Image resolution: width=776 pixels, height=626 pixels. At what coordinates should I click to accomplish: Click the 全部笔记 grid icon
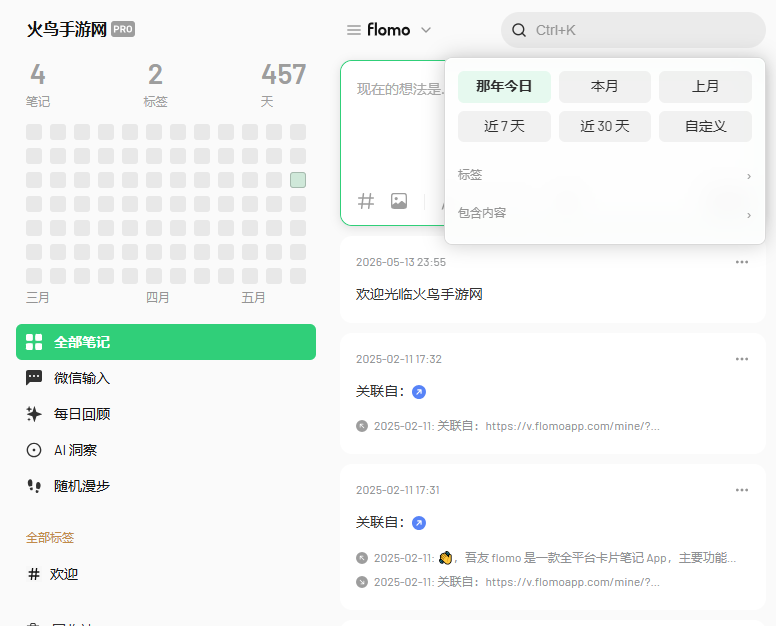34,342
